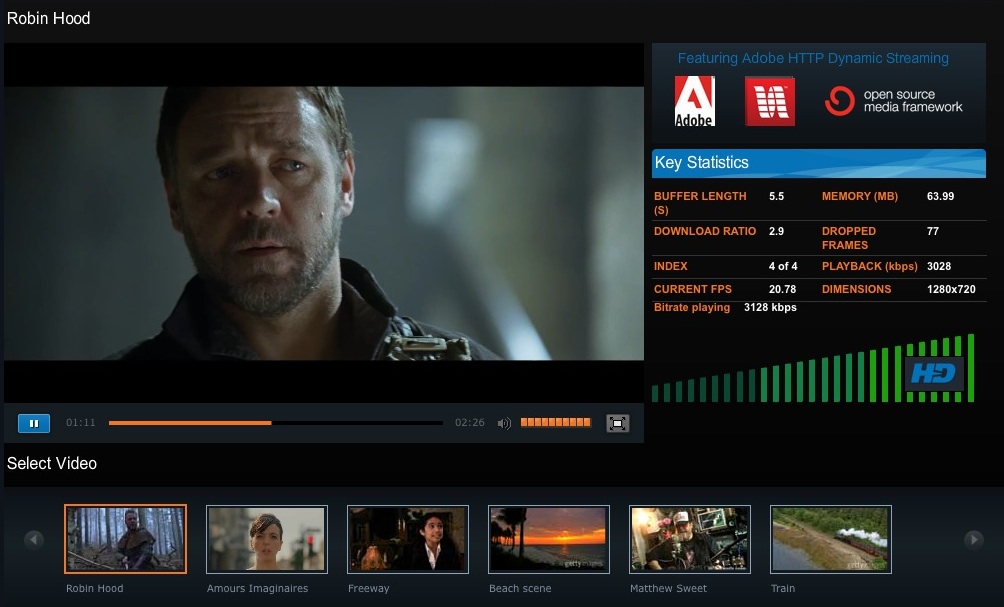The width and height of the screenshot is (1004, 607).
Task: Click the Adobe logo
Action: (695, 101)
